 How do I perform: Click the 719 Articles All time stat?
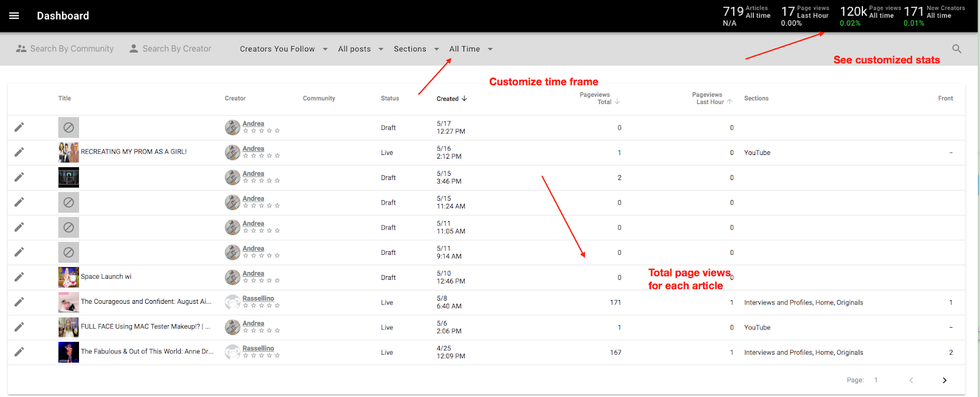746,16
